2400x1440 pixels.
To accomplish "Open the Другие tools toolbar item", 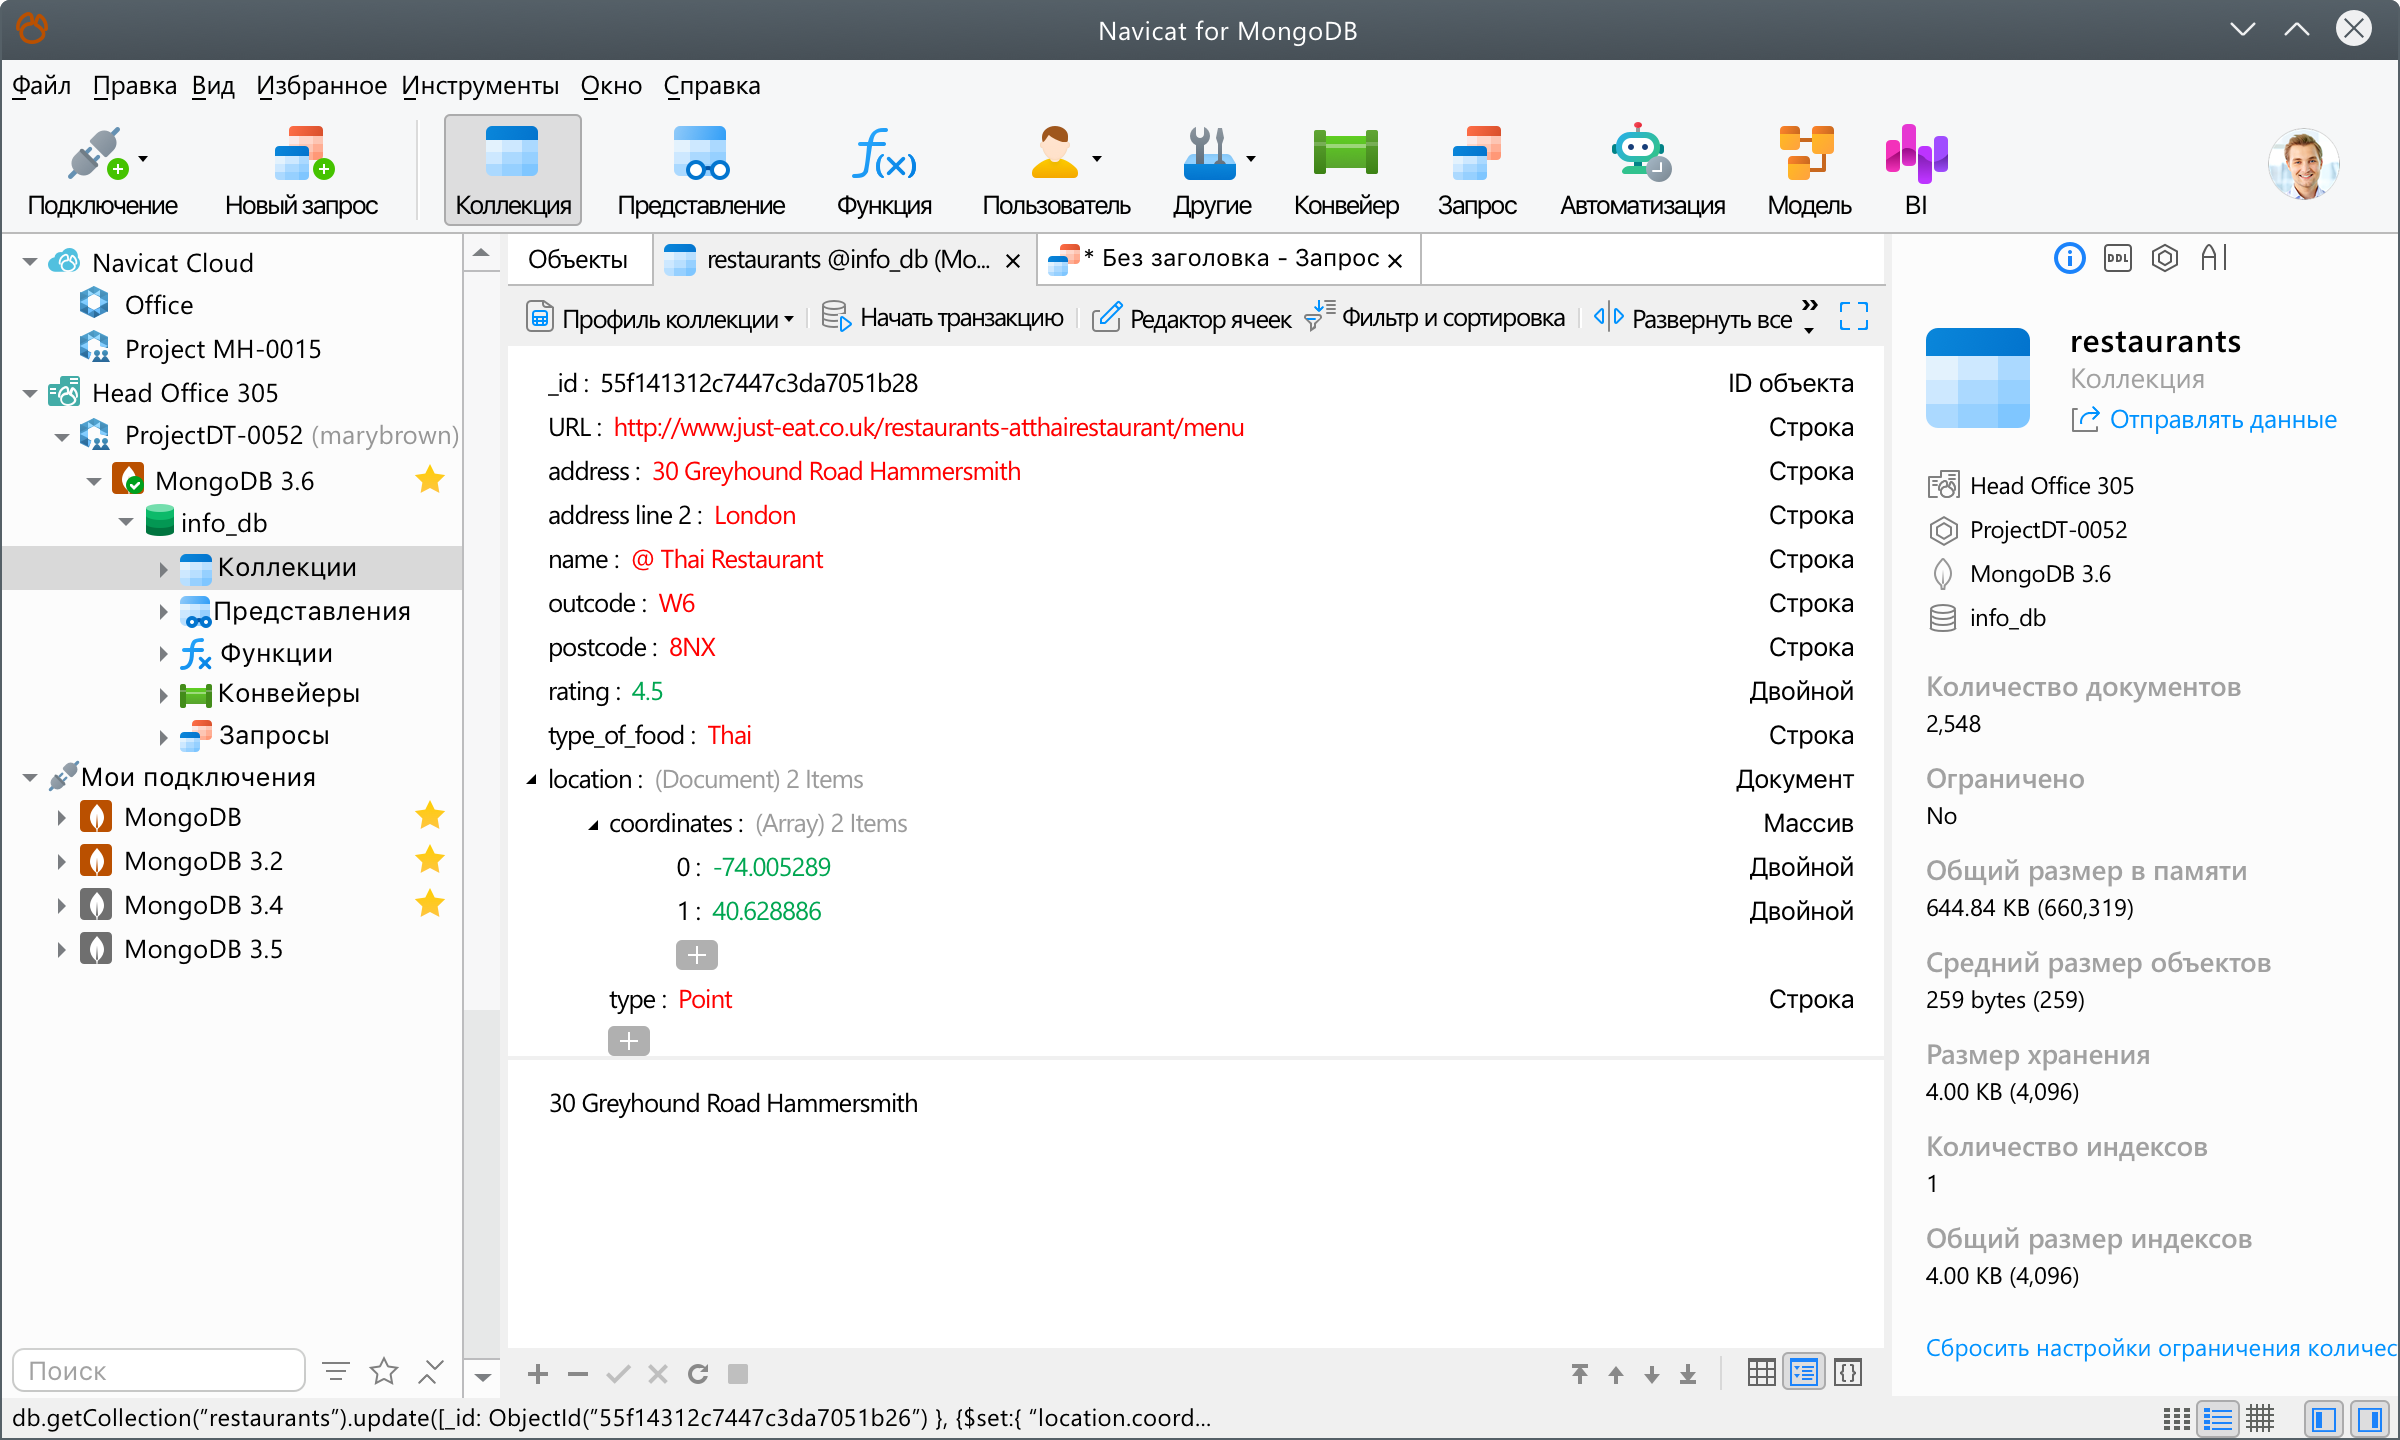I will click(1212, 171).
